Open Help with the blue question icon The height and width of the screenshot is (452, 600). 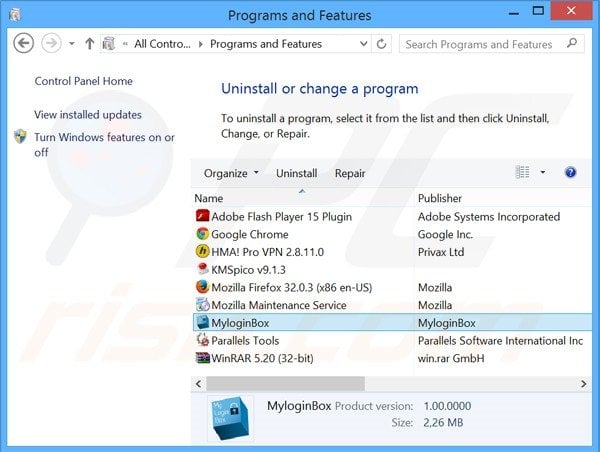(x=570, y=172)
